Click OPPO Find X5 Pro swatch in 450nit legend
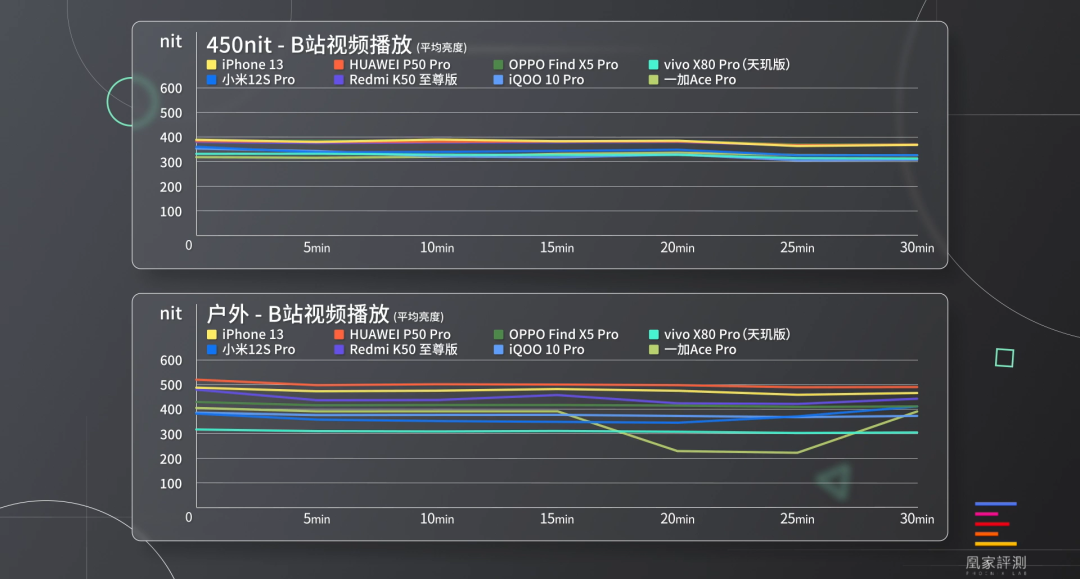Screen dimensions: 1080x579 click(498, 65)
